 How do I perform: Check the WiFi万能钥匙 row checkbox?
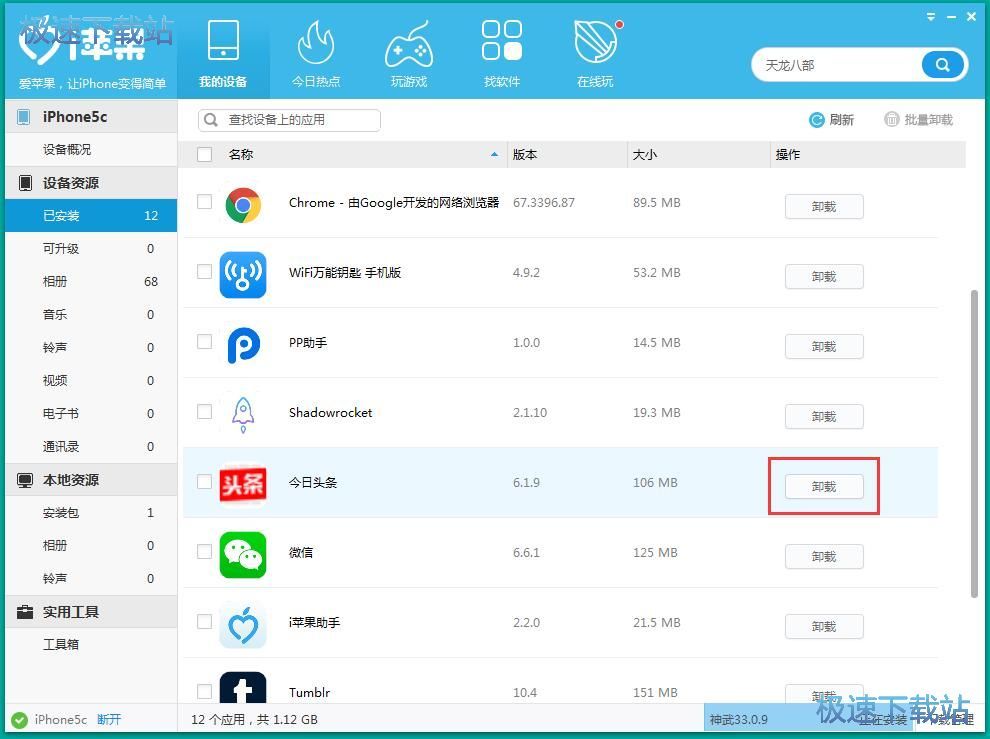205,272
